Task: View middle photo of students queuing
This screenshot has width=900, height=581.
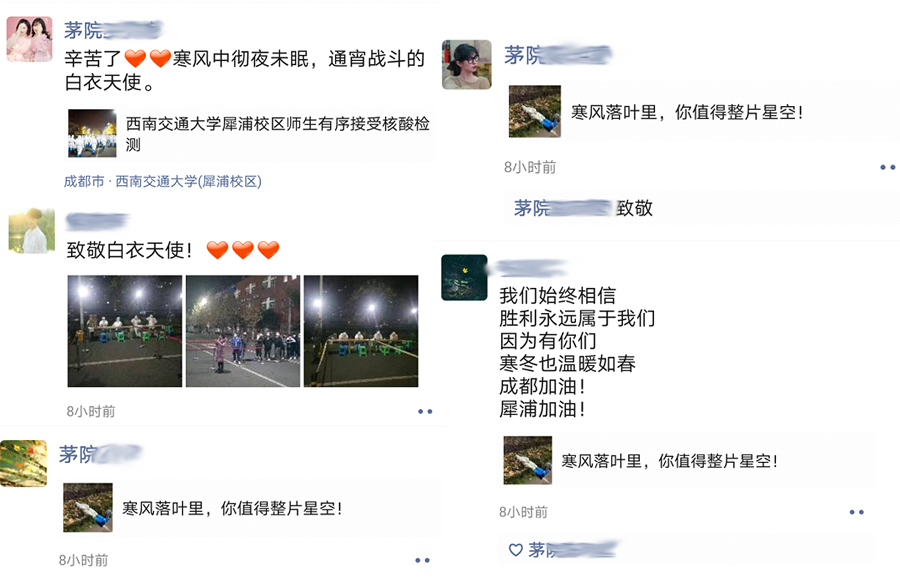Action: coord(243,331)
